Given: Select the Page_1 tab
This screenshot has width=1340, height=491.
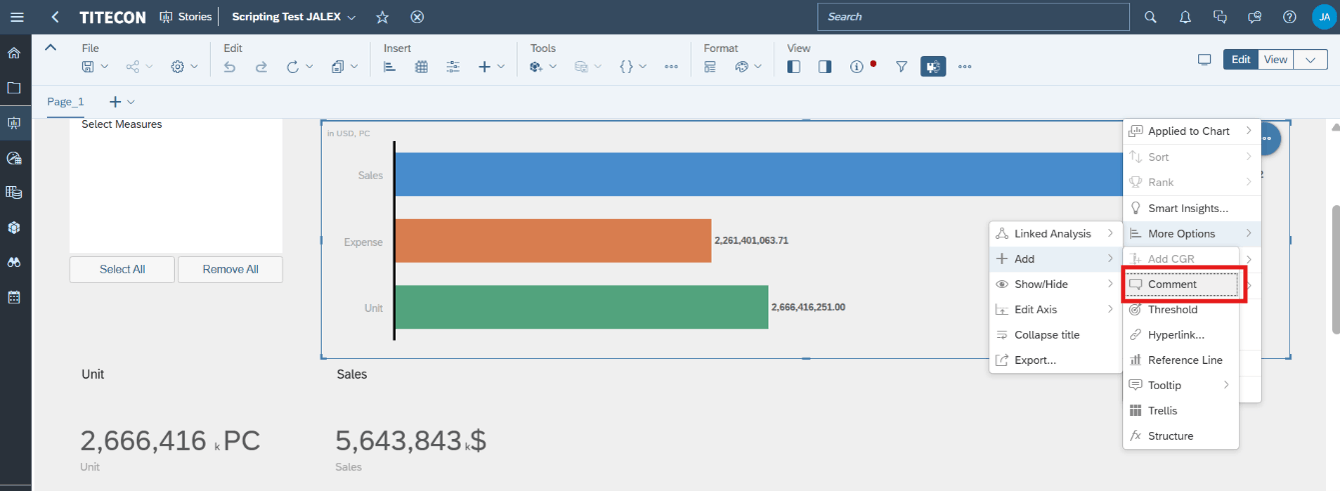Looking at the screenshot, I should click(66, 102).
